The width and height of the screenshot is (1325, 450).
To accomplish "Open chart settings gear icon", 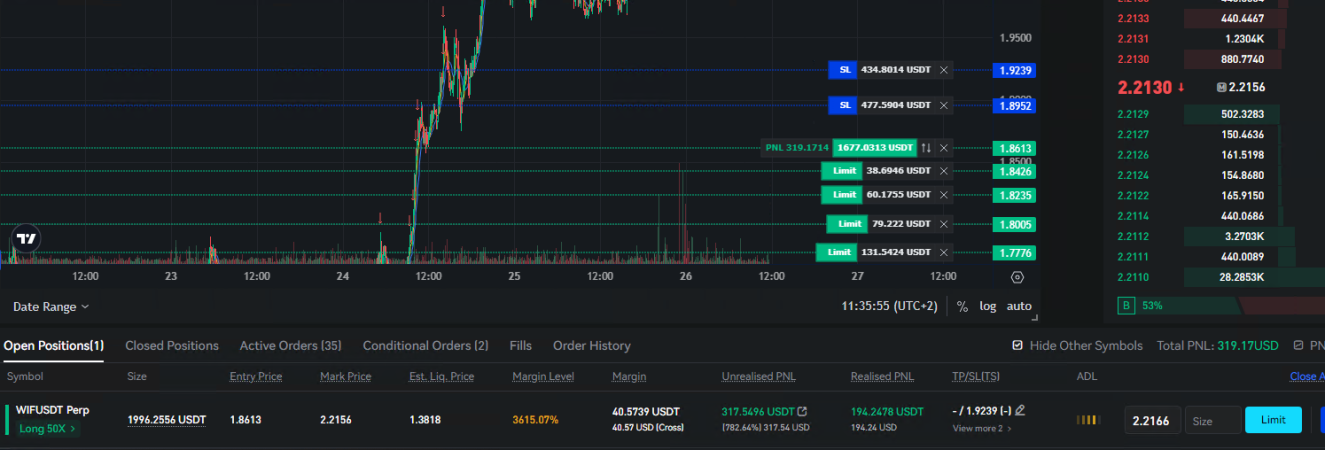I will (1017, 277).
